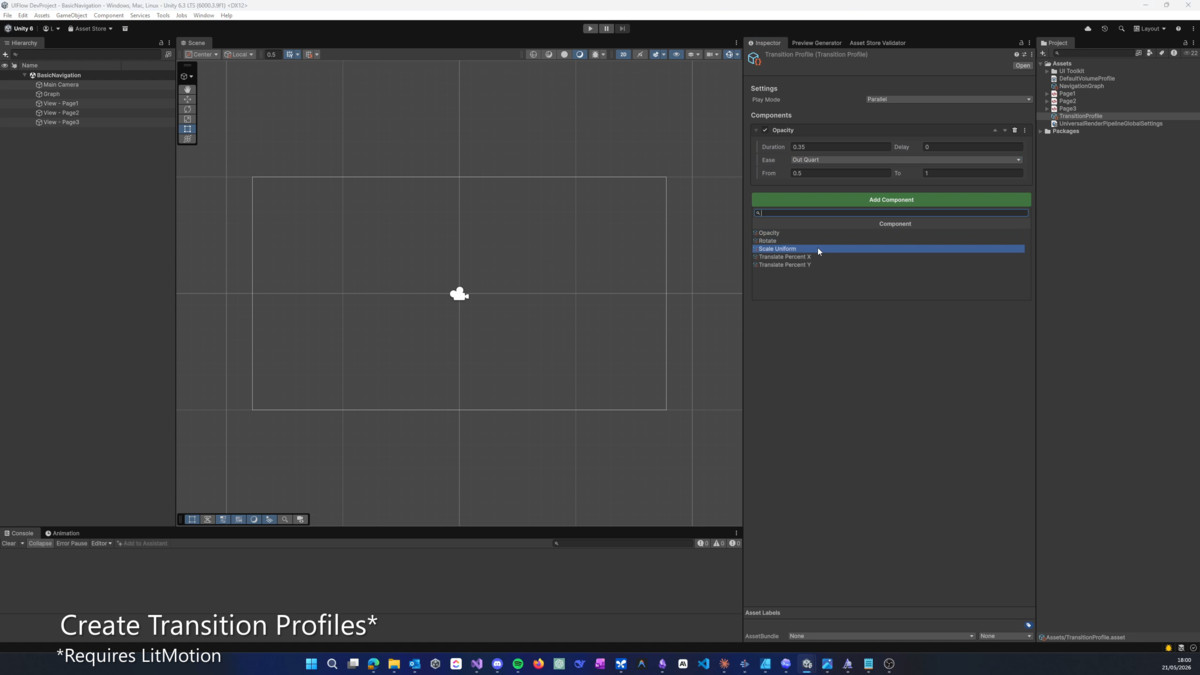Click the green Add Component button
Viewport: 1200px width, 675px height.
click(891, 200)
